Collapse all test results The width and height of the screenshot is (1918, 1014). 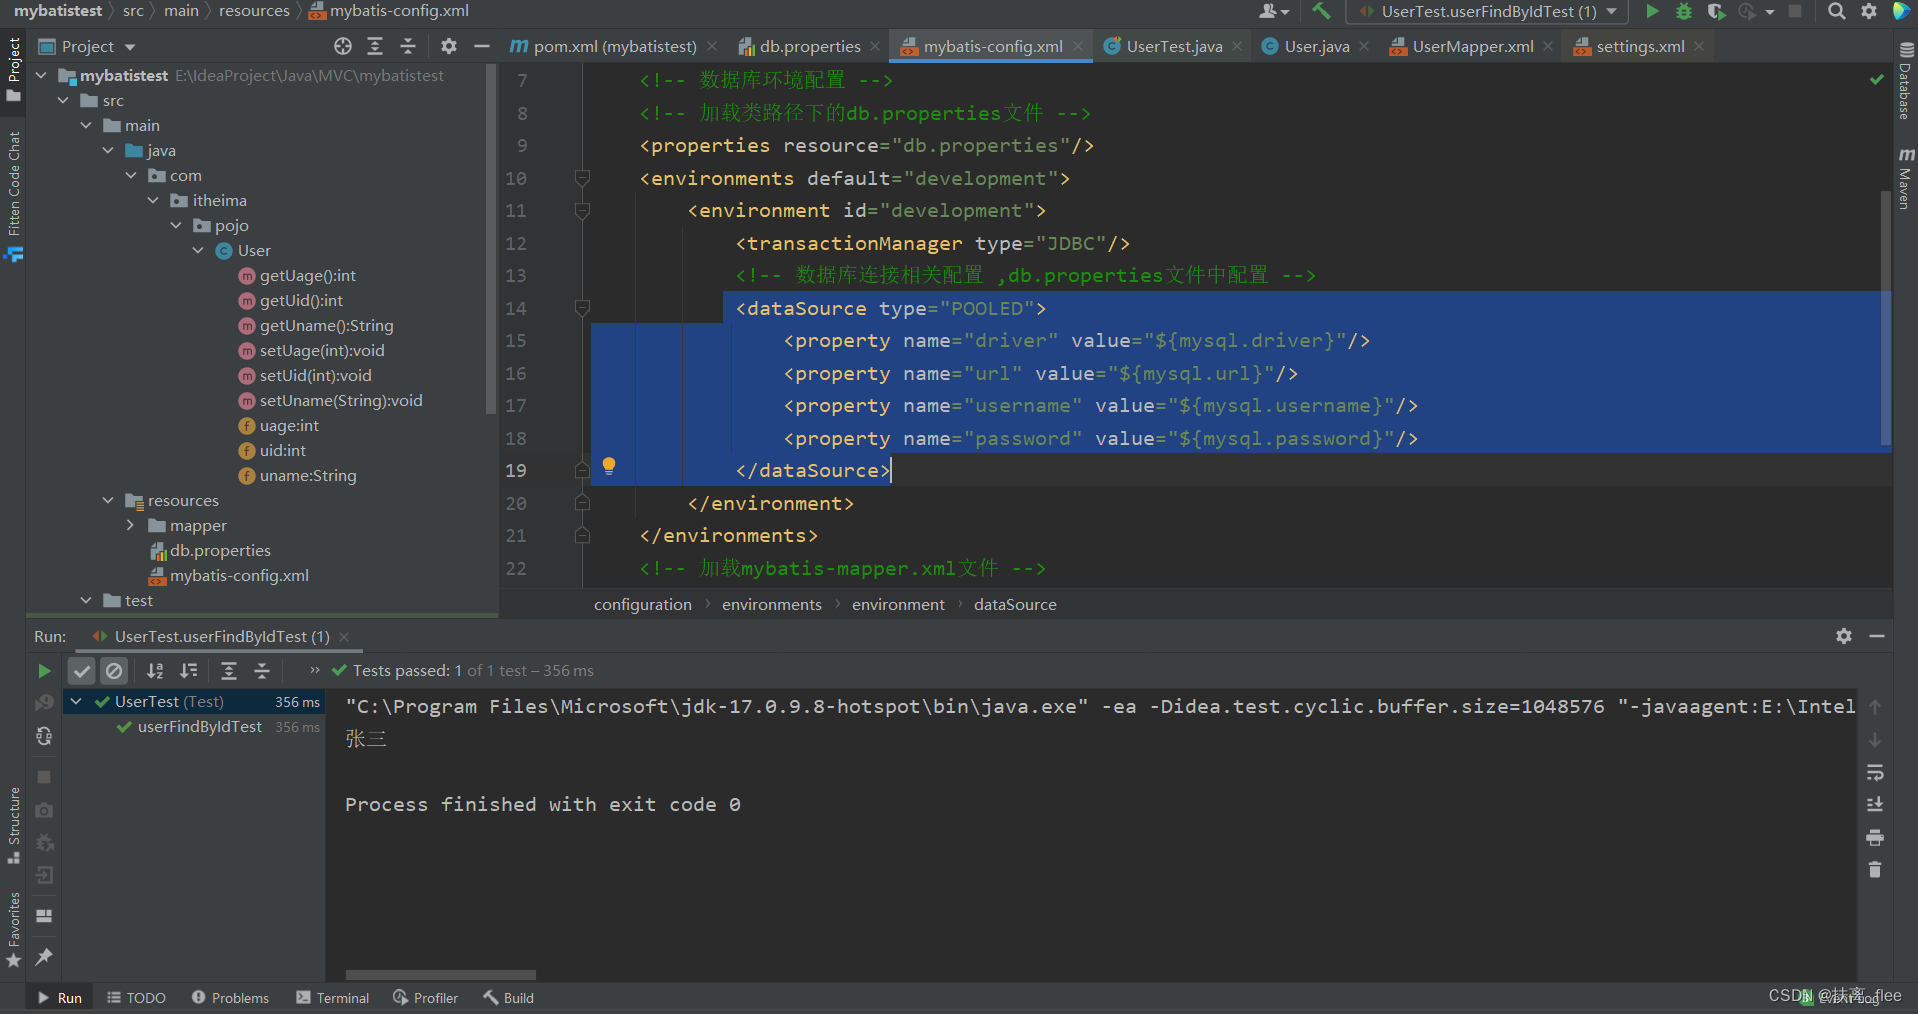click(x=262, y=671)
